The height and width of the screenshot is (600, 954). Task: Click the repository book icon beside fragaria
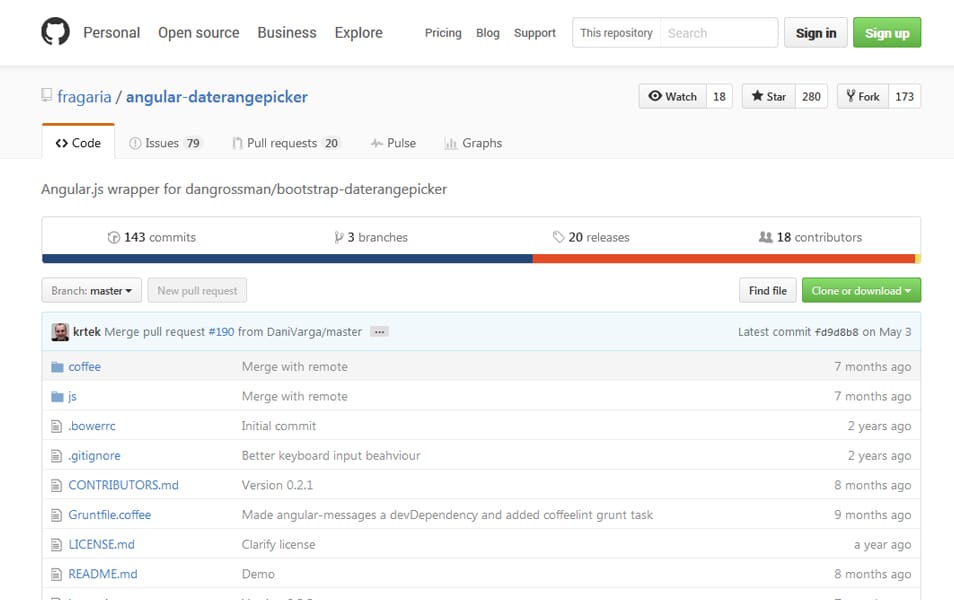[46, 95]
